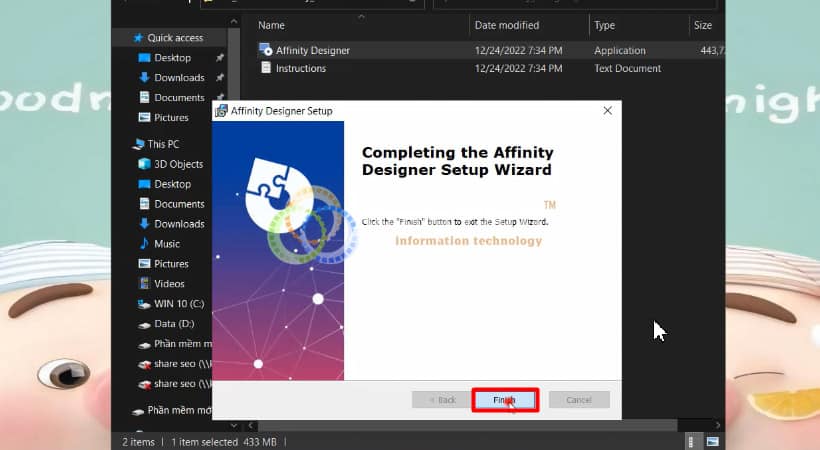Click the Affinity Designer Setup title icon
This screenshot has height=450, width=820.
221,111
